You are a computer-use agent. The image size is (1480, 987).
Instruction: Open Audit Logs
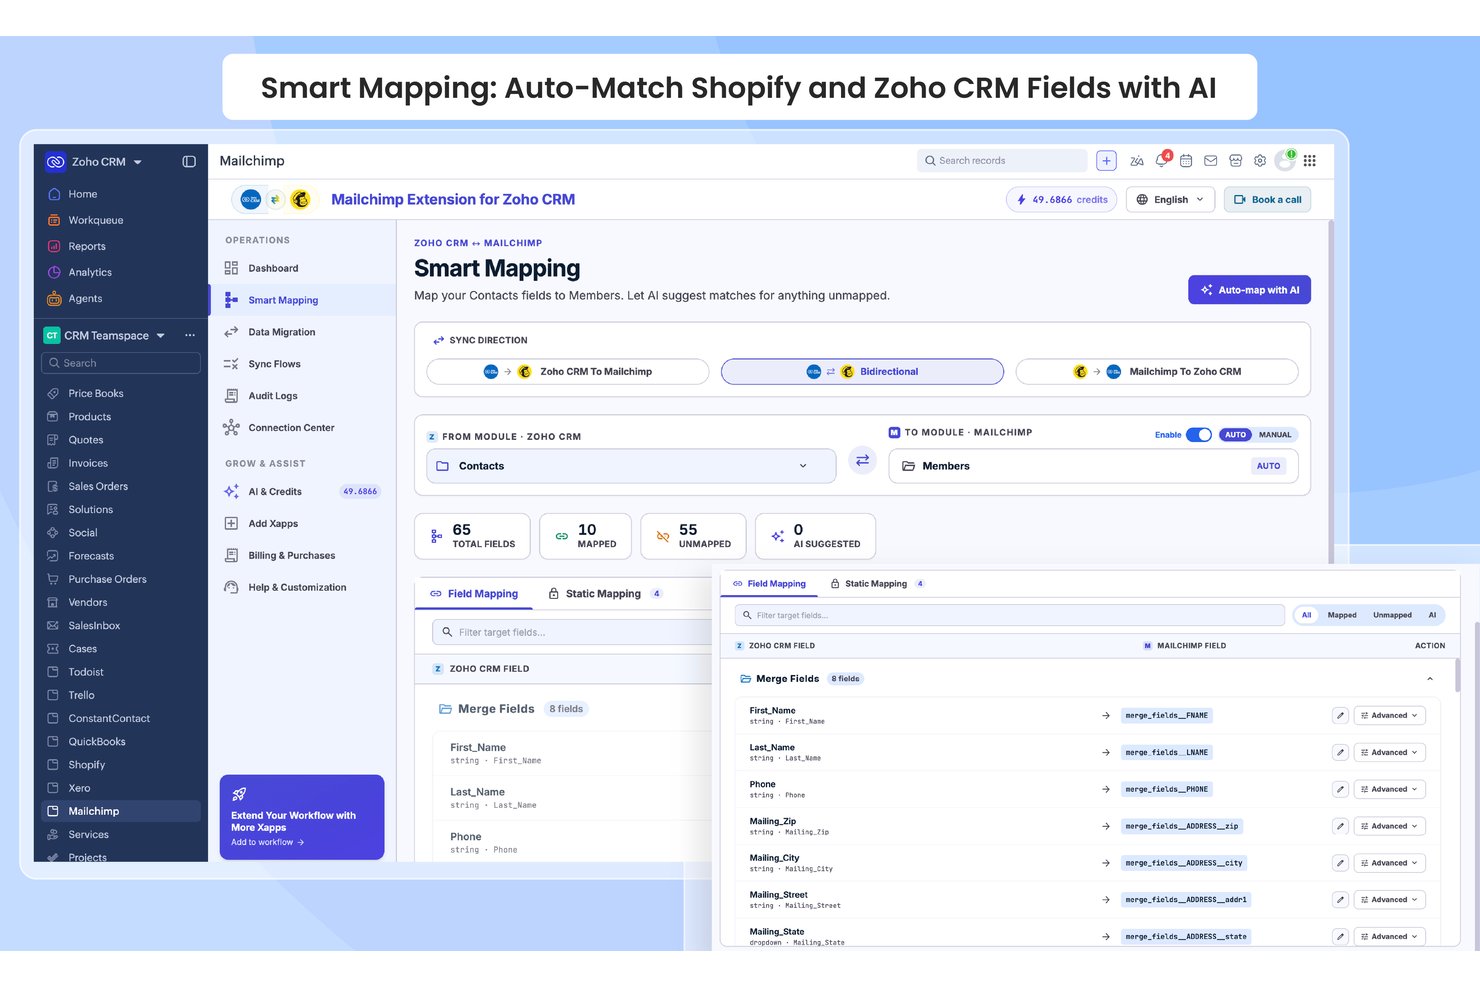click(x=272, y=396)
